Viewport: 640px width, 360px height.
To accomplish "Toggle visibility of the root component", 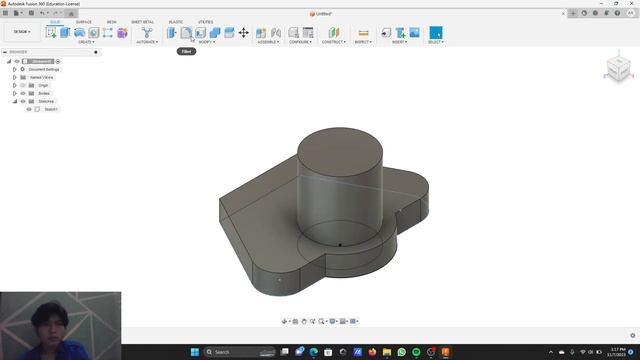I will (17, 61).
